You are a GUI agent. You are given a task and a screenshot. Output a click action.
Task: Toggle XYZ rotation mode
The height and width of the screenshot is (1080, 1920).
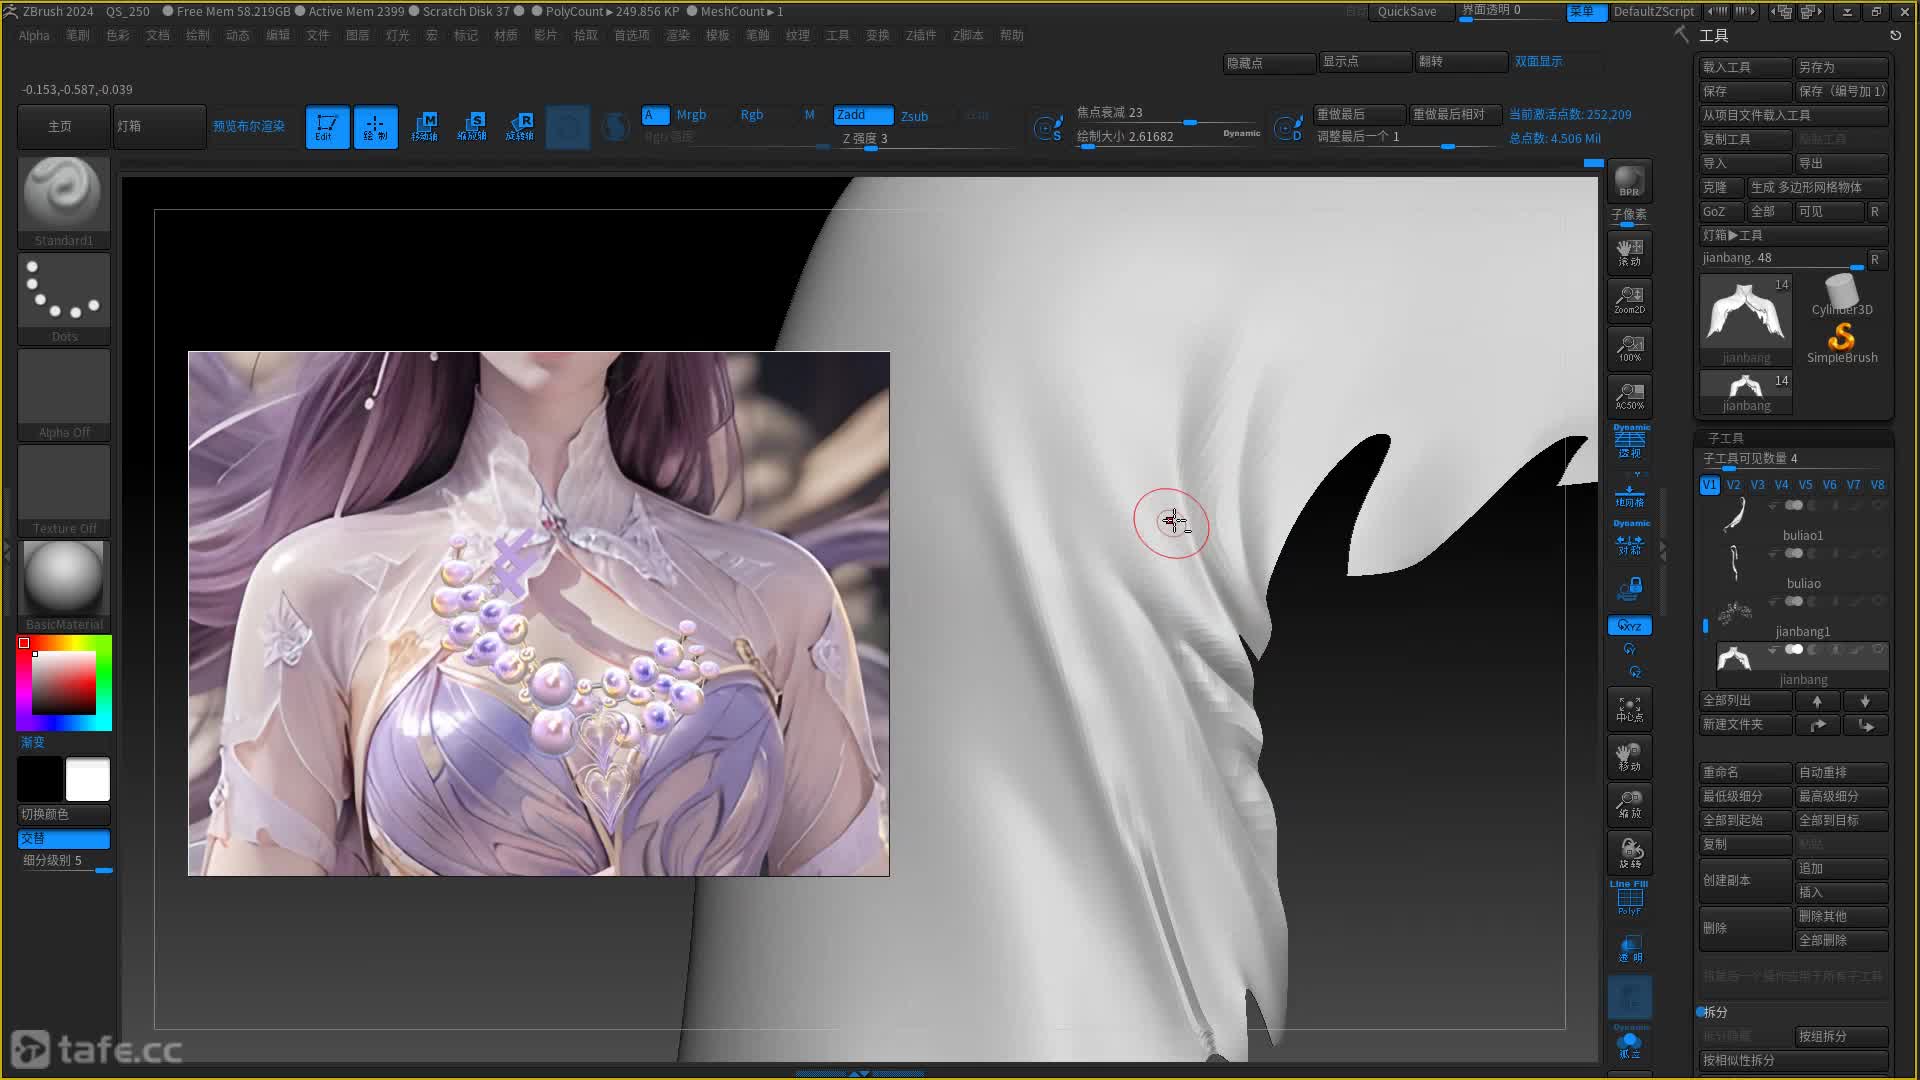pyautogui.click(x=1629, y=626)
